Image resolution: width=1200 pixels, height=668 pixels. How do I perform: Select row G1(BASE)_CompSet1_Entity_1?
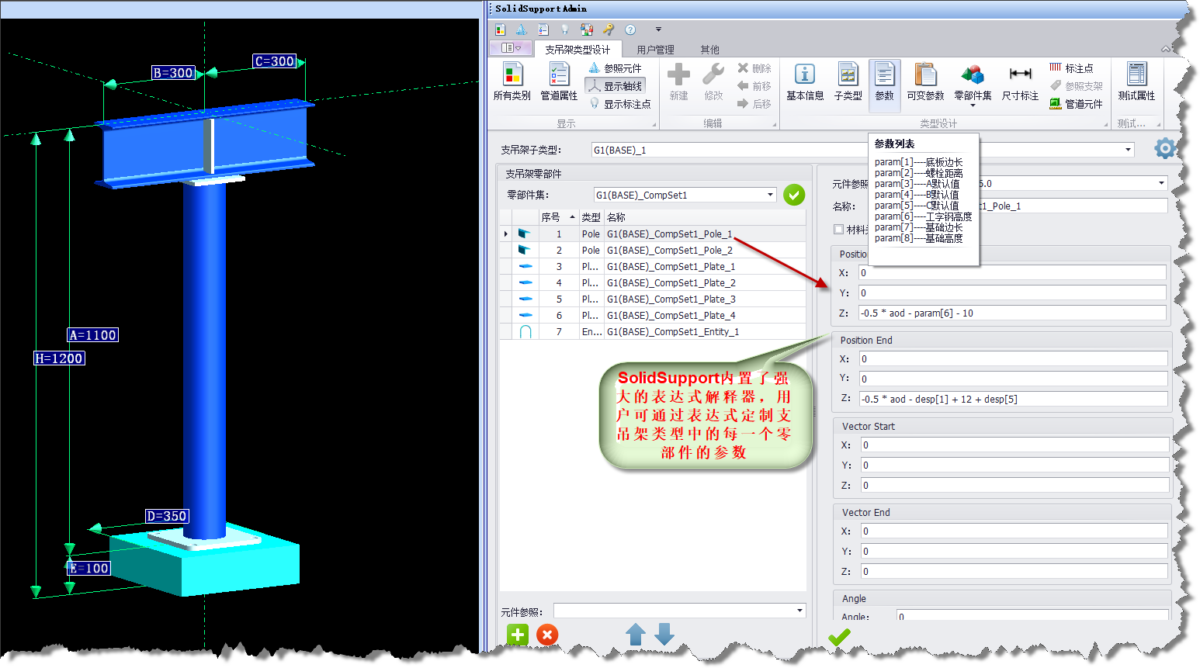click(x=652, y=332)
